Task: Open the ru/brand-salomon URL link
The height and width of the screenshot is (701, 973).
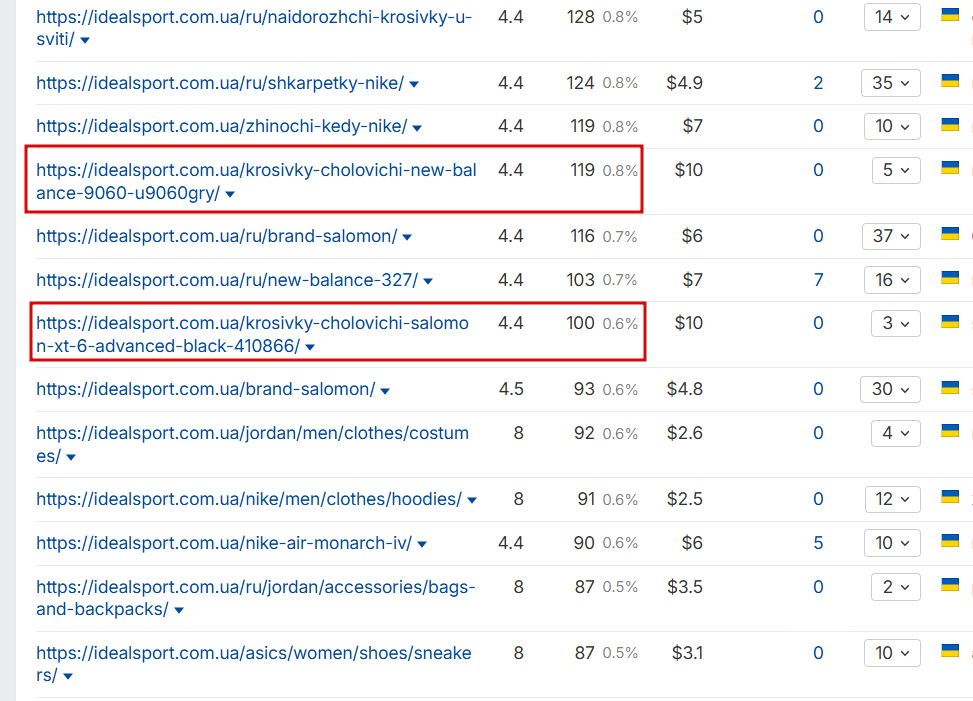Action: (217, 236)
